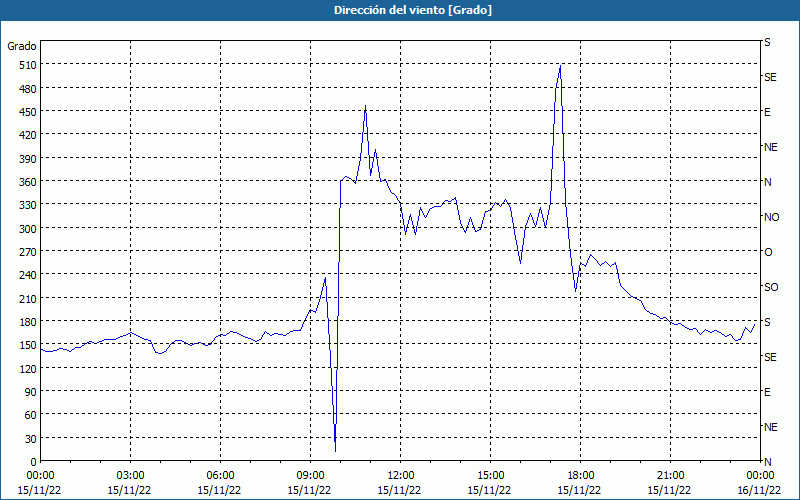Click the SE compass label at 480 level
800x500 pixels.
(x=770, y=77)
